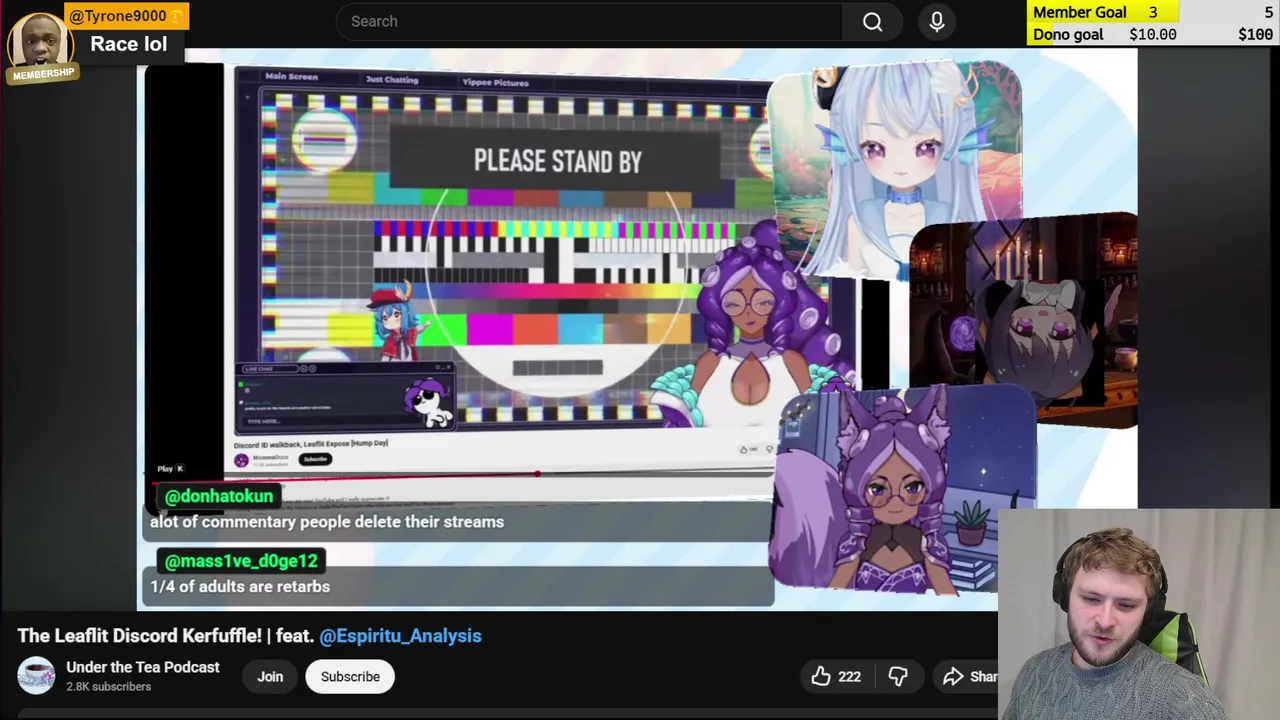Click the small red Subscribe button in embedded video
Screen dimensions: 1280x720
pyautogui.click(x=315, y=459)
